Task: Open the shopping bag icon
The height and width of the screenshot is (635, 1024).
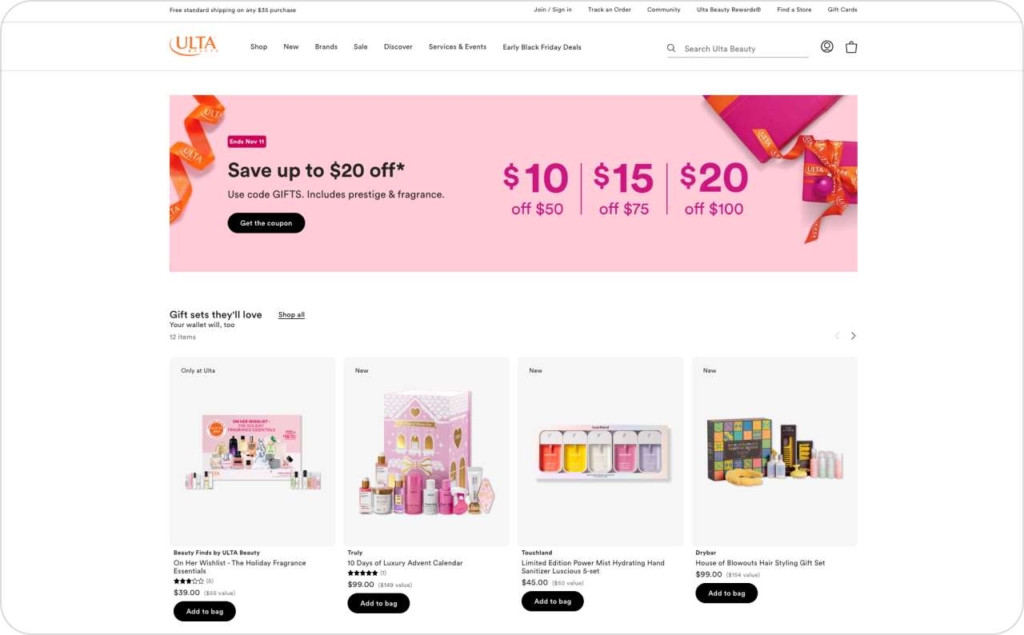Action: [851, 46]
